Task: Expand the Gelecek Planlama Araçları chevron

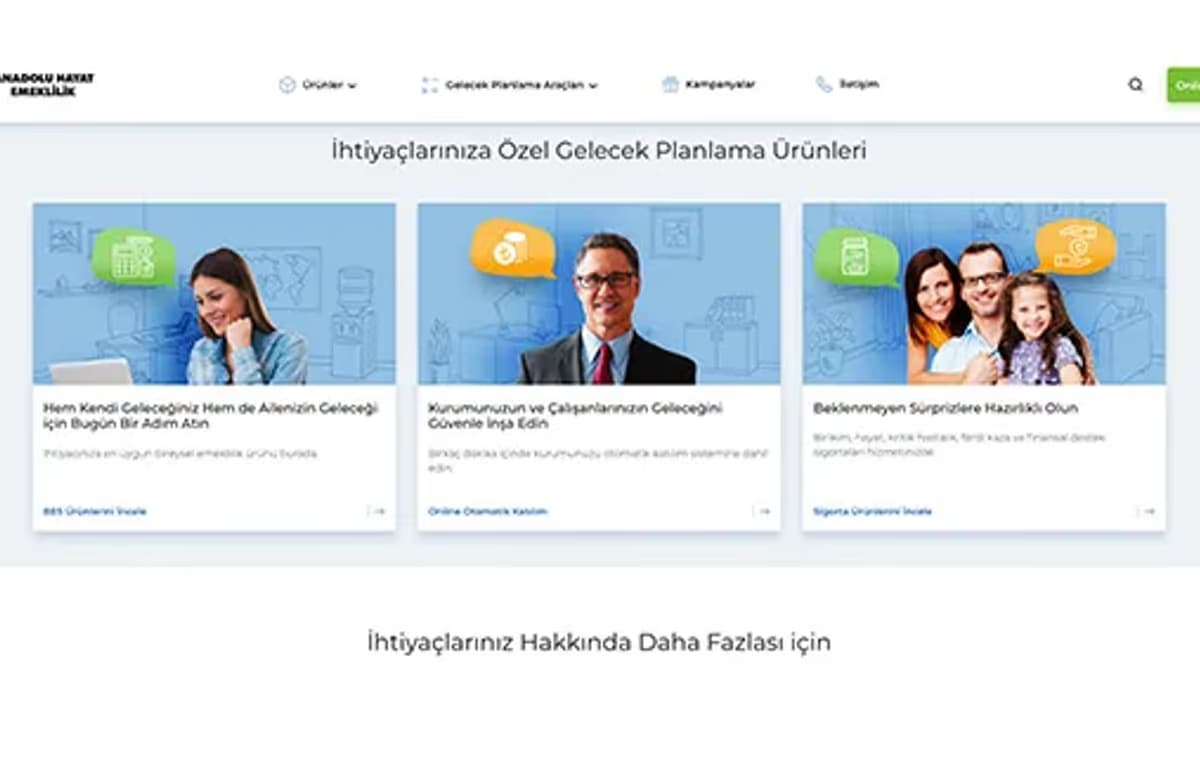Action: [593, 86]
